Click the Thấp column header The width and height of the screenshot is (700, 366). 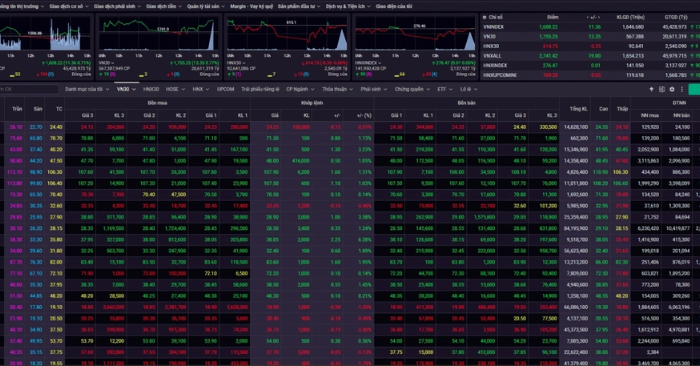click(622, 108)
